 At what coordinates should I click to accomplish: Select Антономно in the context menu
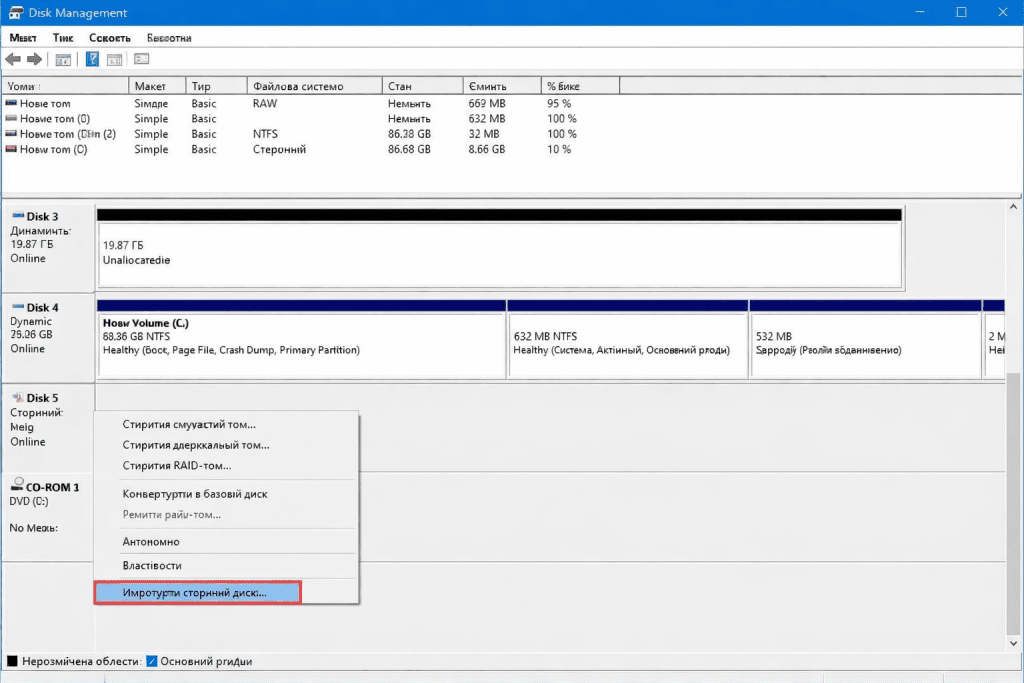pyautogui.click(x=151, y=542)
